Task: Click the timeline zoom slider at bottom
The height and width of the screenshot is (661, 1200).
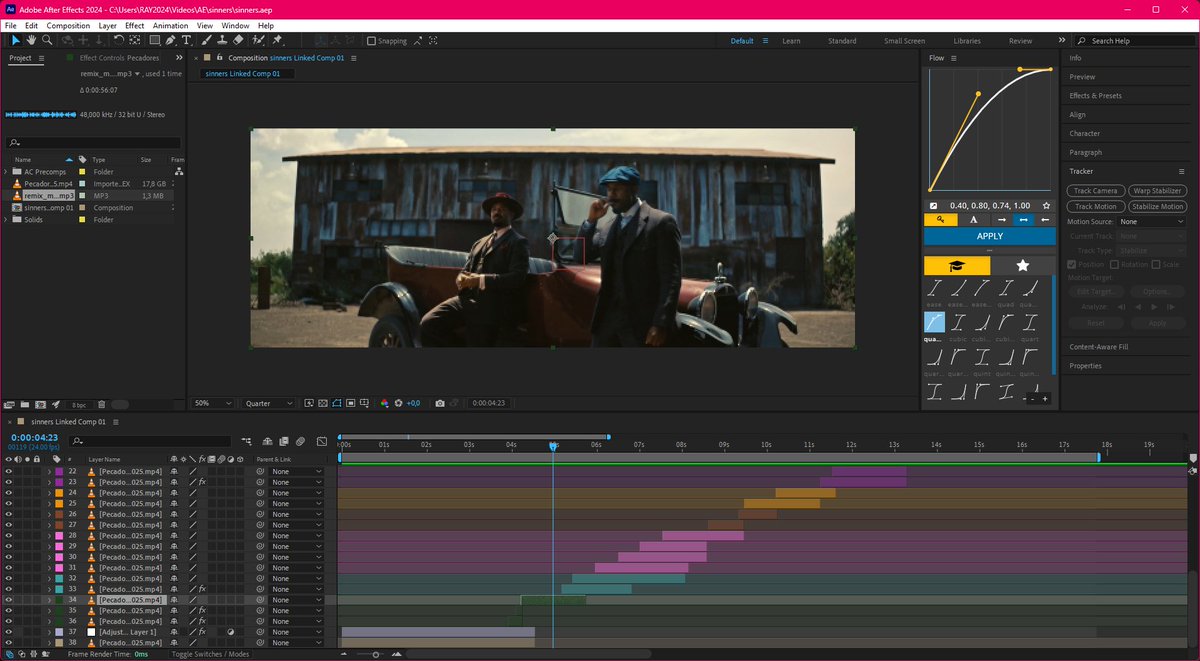Action: (376, 654)
